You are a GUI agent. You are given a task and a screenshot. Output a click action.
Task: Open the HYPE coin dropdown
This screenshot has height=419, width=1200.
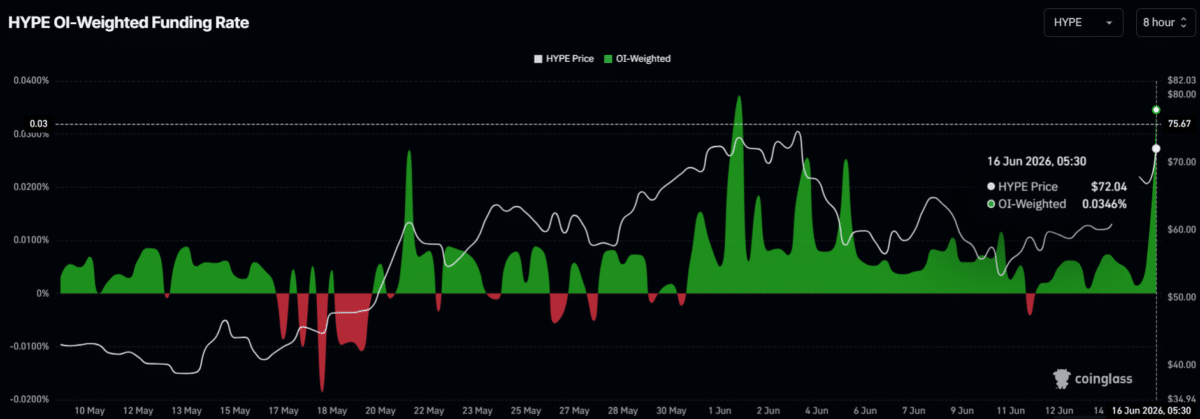tap(1085, 22)
